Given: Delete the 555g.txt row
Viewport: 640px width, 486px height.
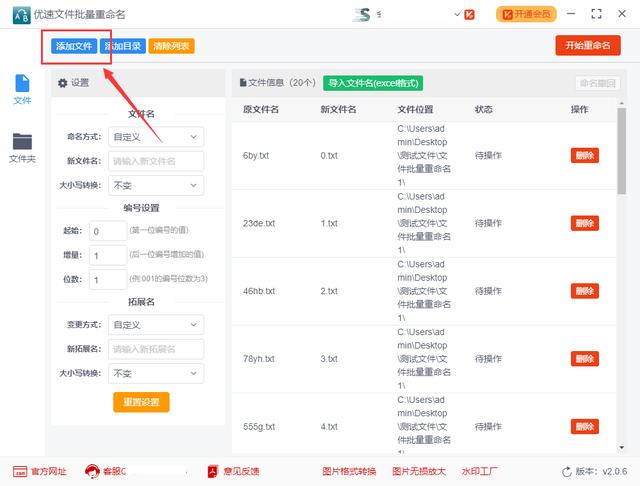Looking at the screenshot, I should click(584, 426).
